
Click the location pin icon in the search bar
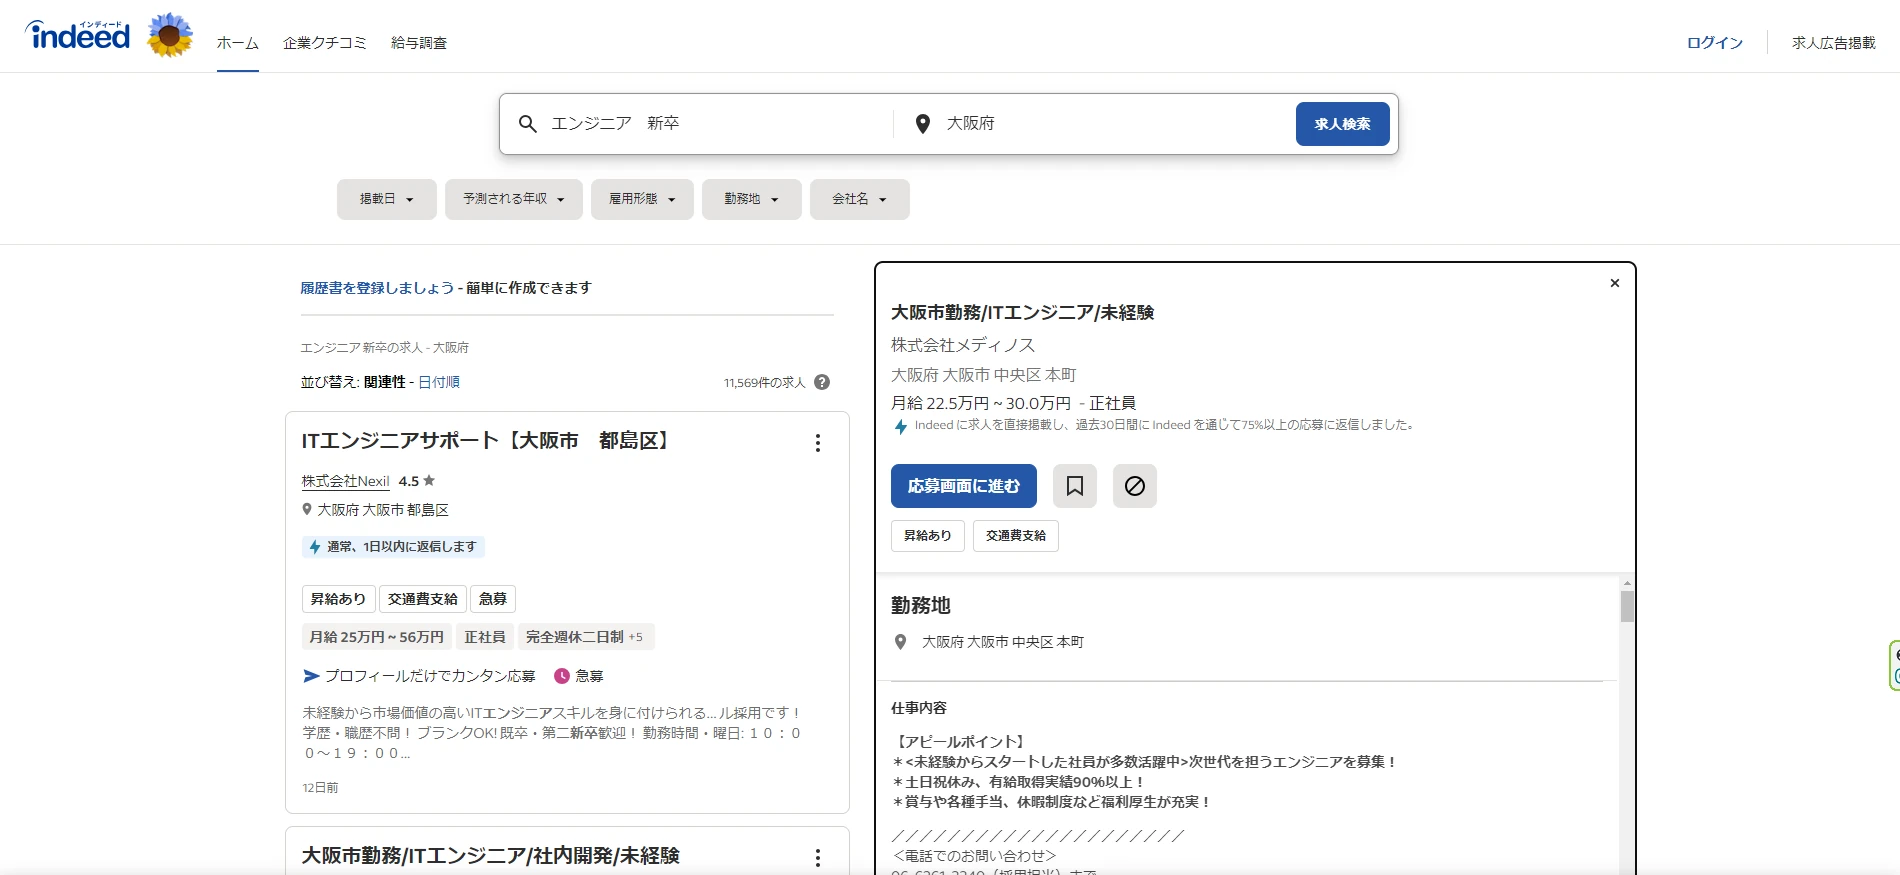pos(923,124)
